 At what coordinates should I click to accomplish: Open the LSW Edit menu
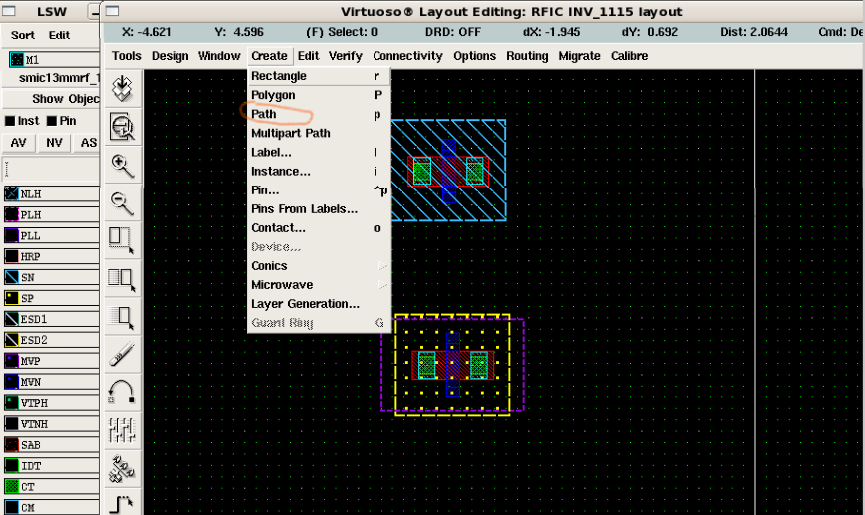click(59, 35)
